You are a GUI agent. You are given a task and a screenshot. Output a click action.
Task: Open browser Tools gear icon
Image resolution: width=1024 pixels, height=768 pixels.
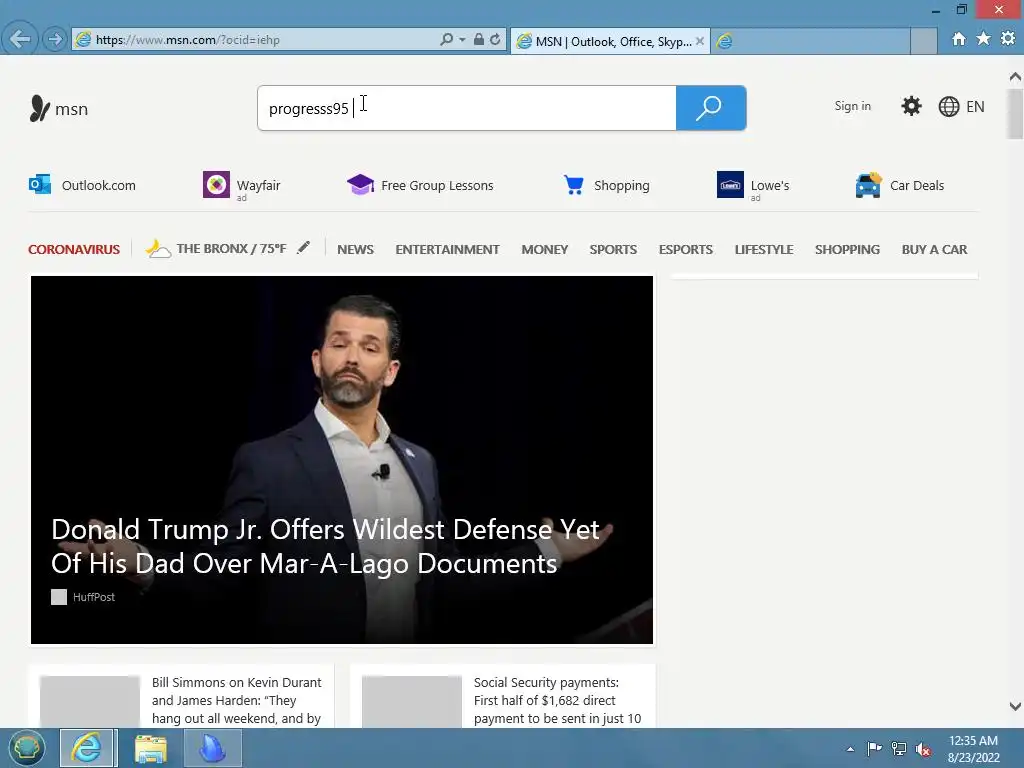(x=1008, y=39)
